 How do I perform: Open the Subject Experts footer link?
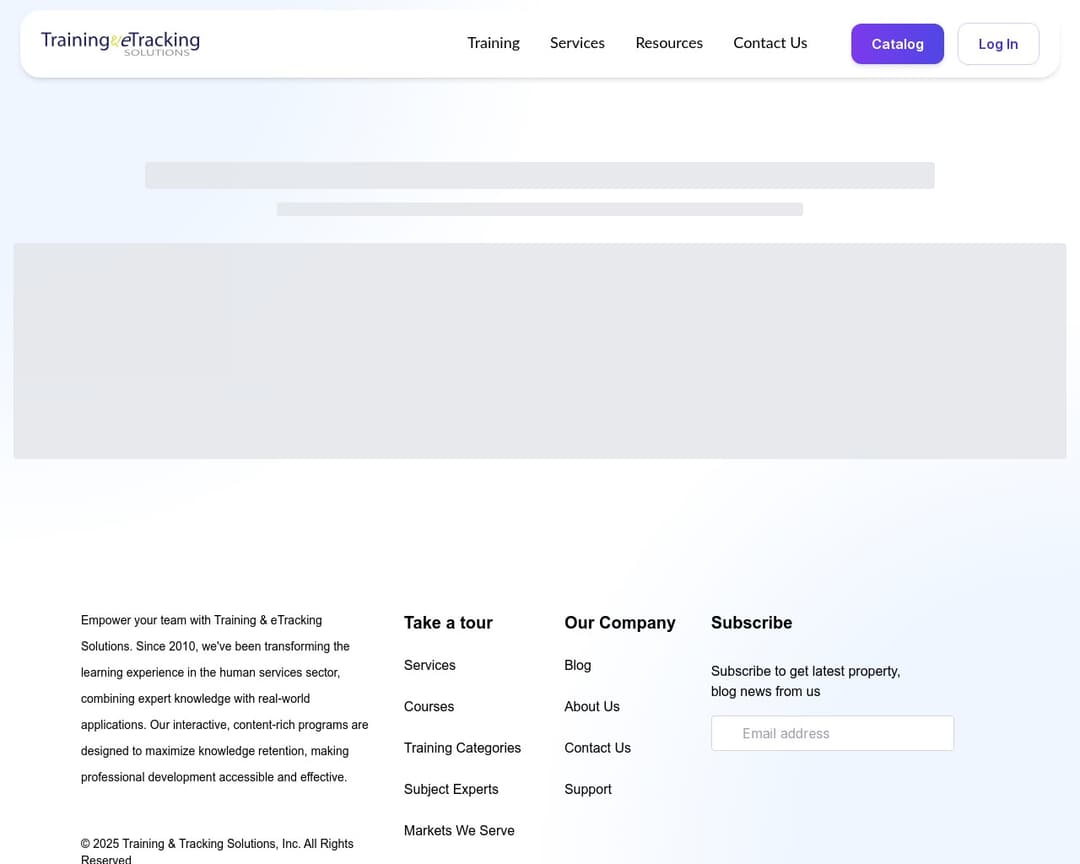tap(451, 789)
